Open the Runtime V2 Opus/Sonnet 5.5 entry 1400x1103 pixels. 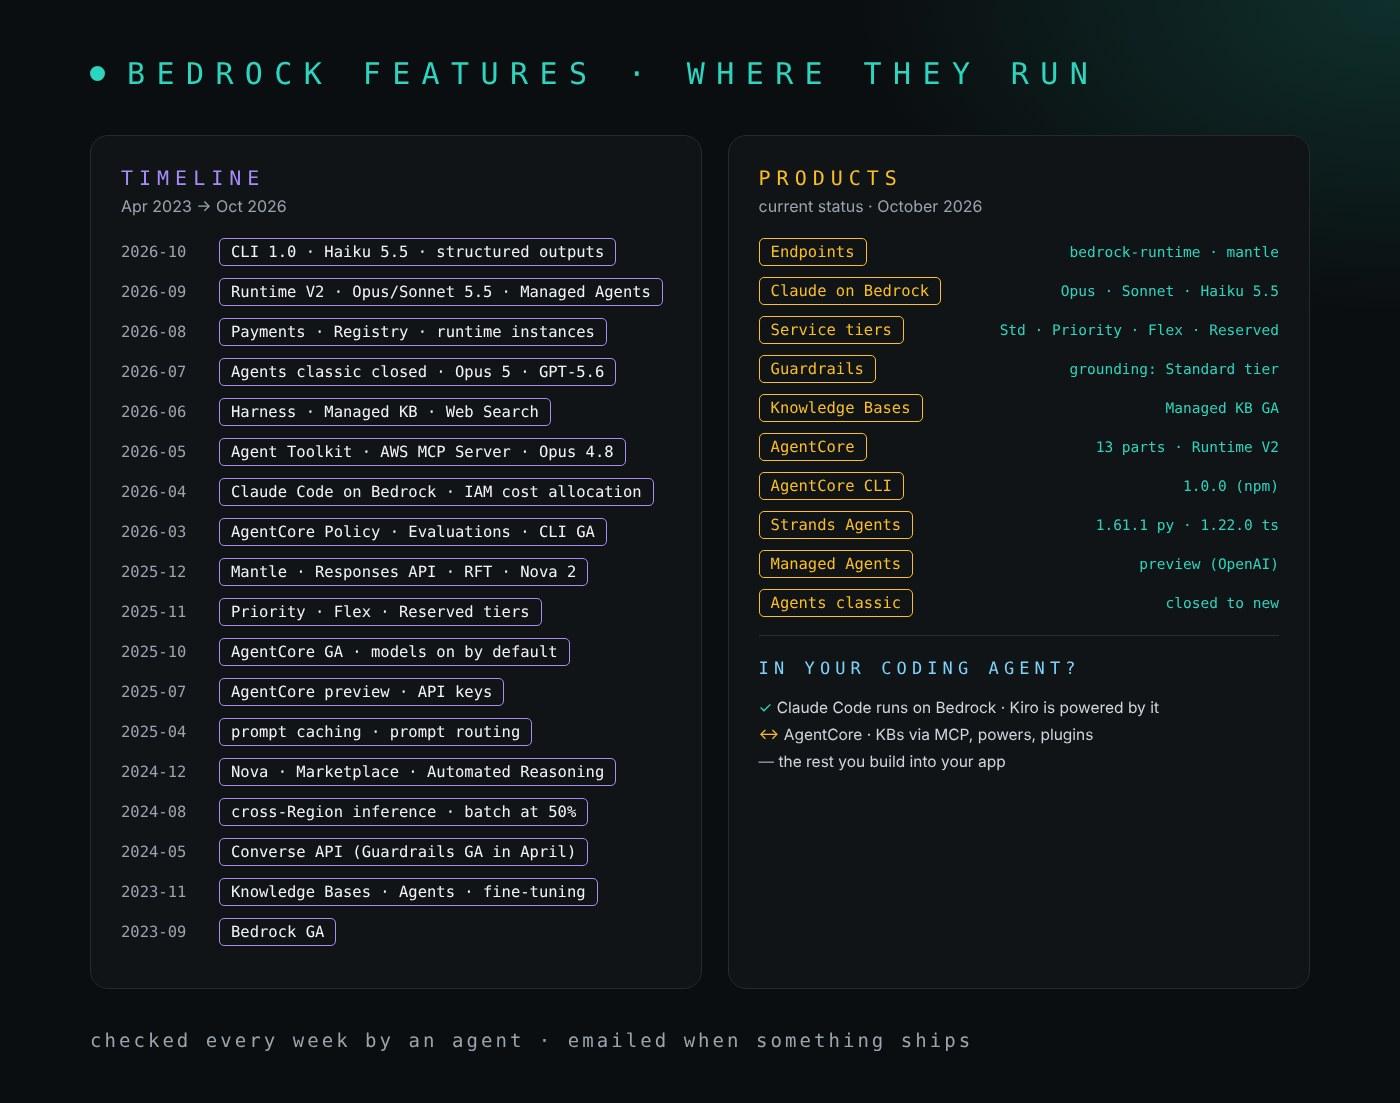(x=440, y=292)
